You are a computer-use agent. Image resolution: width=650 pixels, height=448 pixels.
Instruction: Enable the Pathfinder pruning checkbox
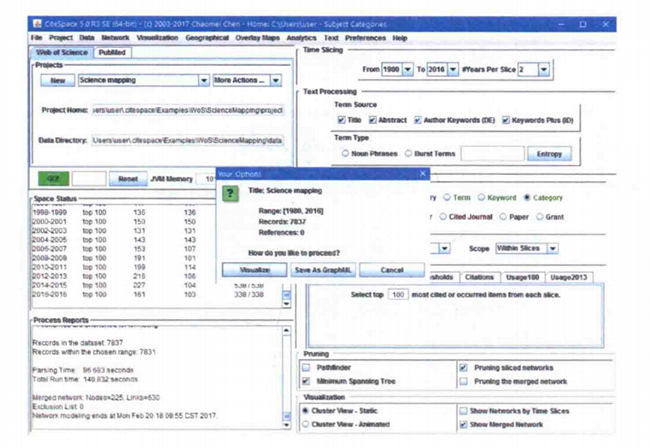[x=307, y=367]
